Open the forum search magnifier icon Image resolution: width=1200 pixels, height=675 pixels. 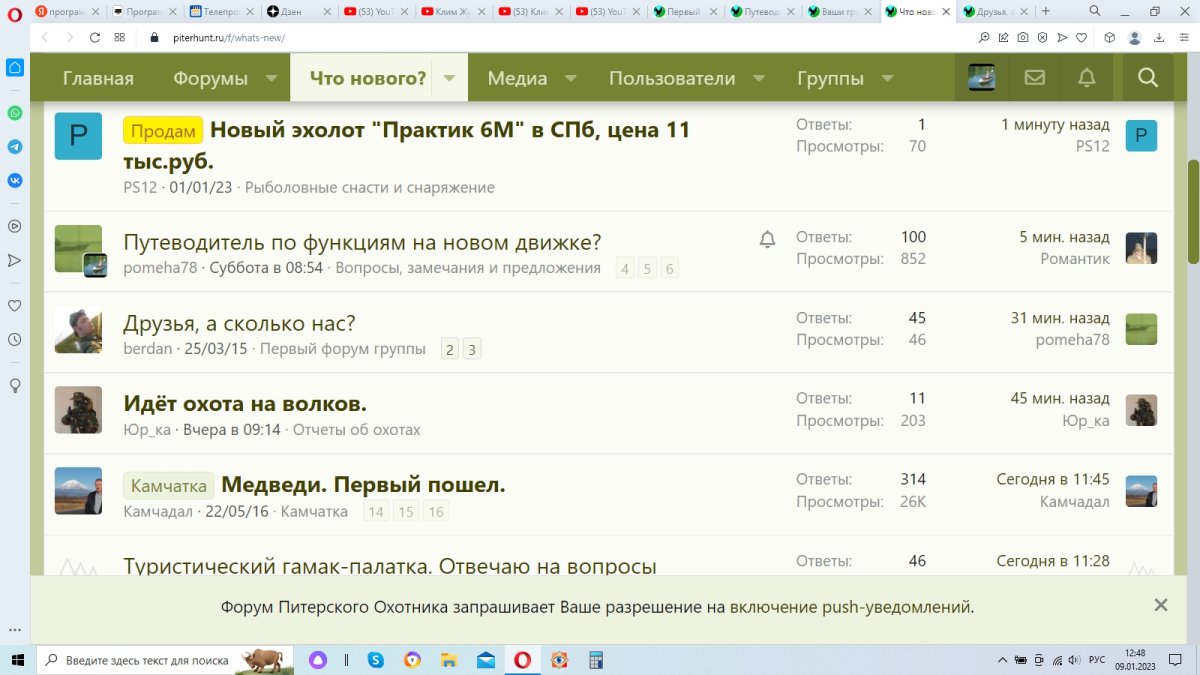pos(1147,78)
